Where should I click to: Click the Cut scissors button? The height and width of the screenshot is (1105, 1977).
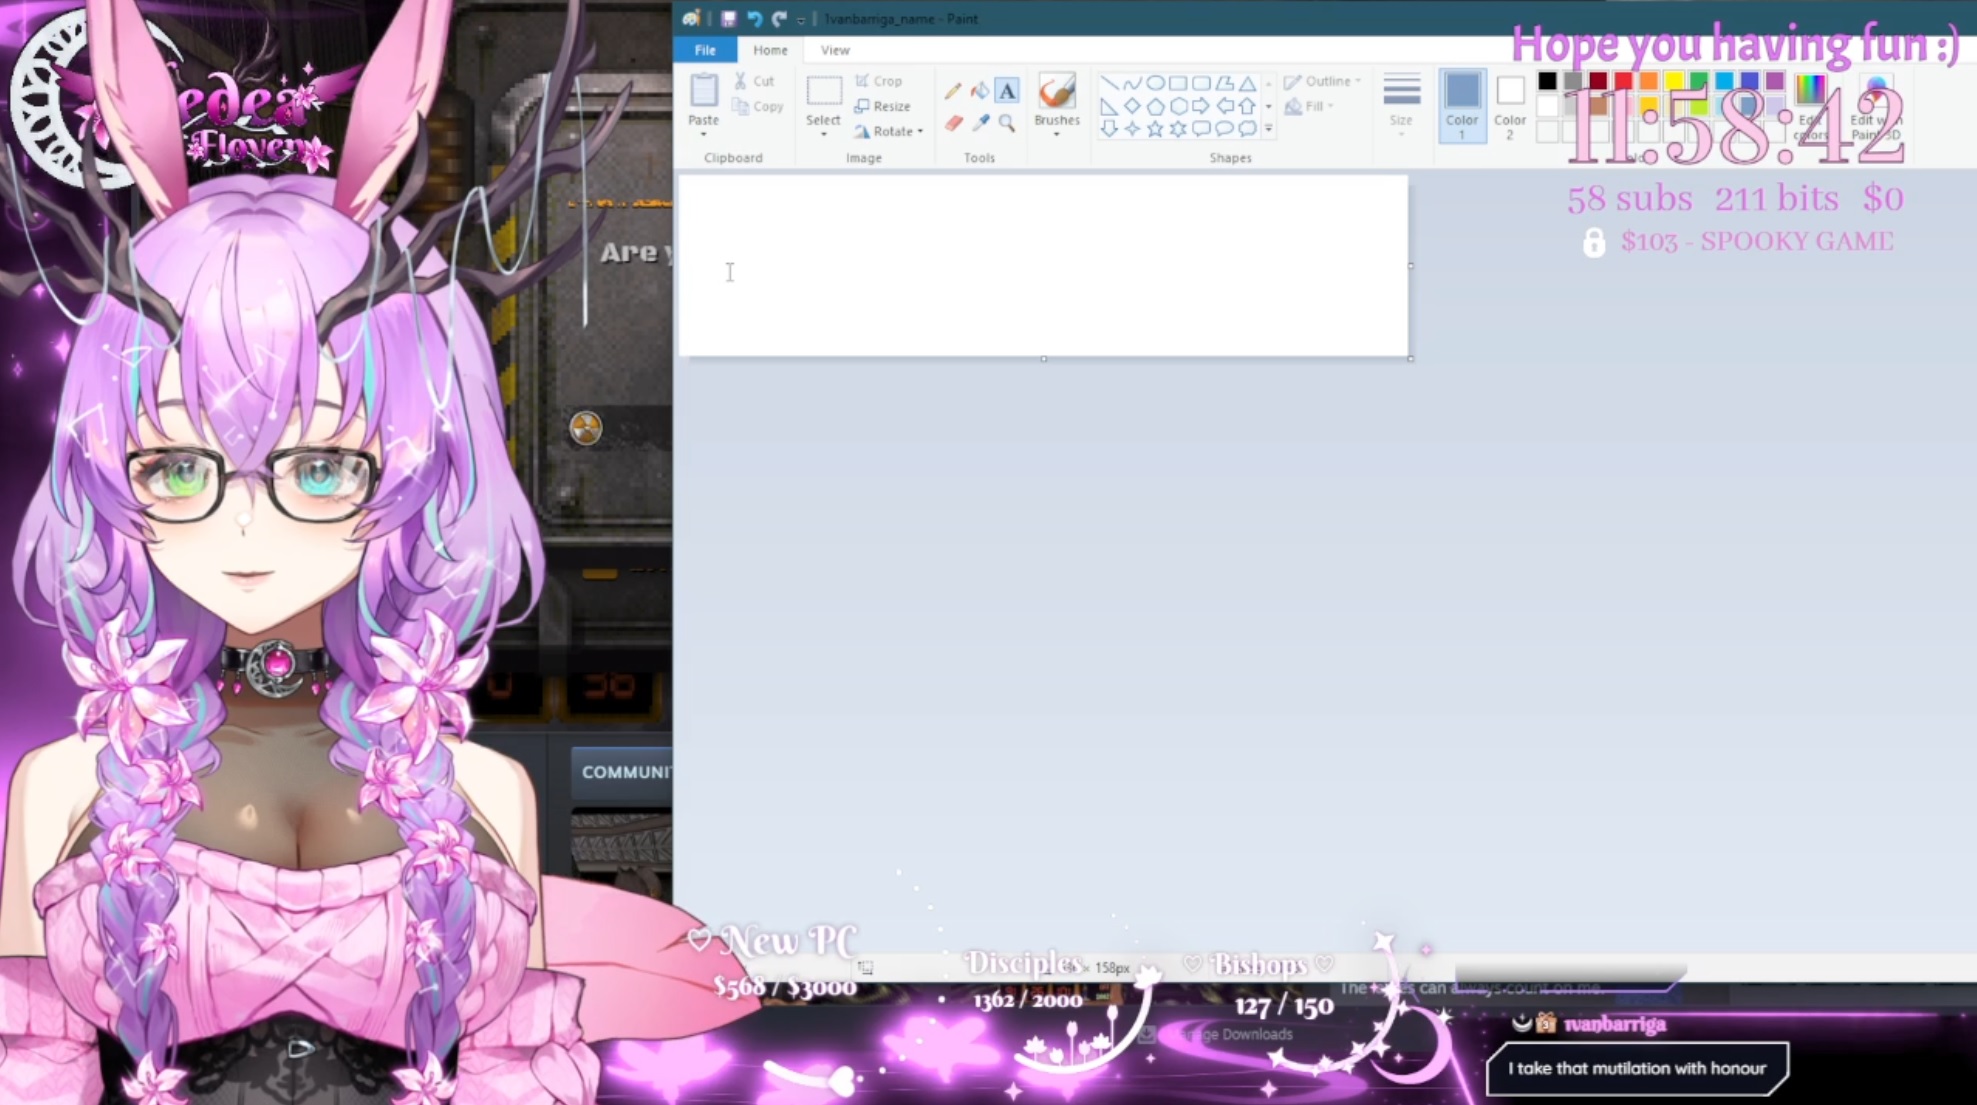point(754,81)
